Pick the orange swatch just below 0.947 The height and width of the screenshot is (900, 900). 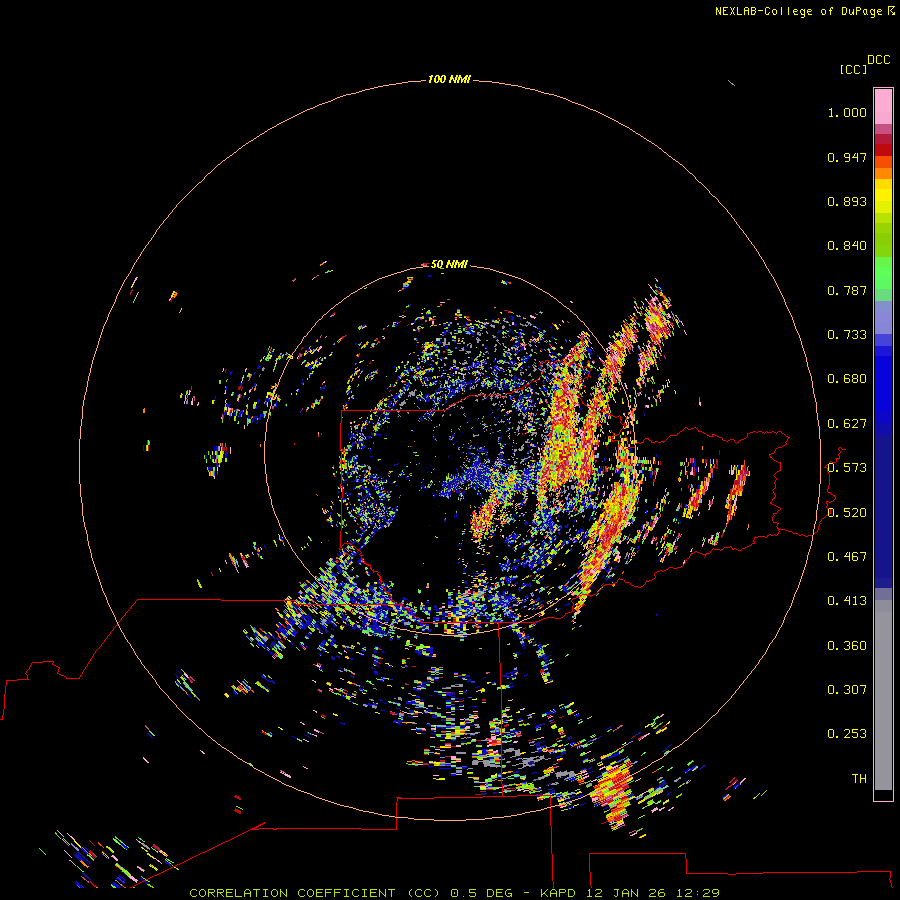(x=883, y=162)
